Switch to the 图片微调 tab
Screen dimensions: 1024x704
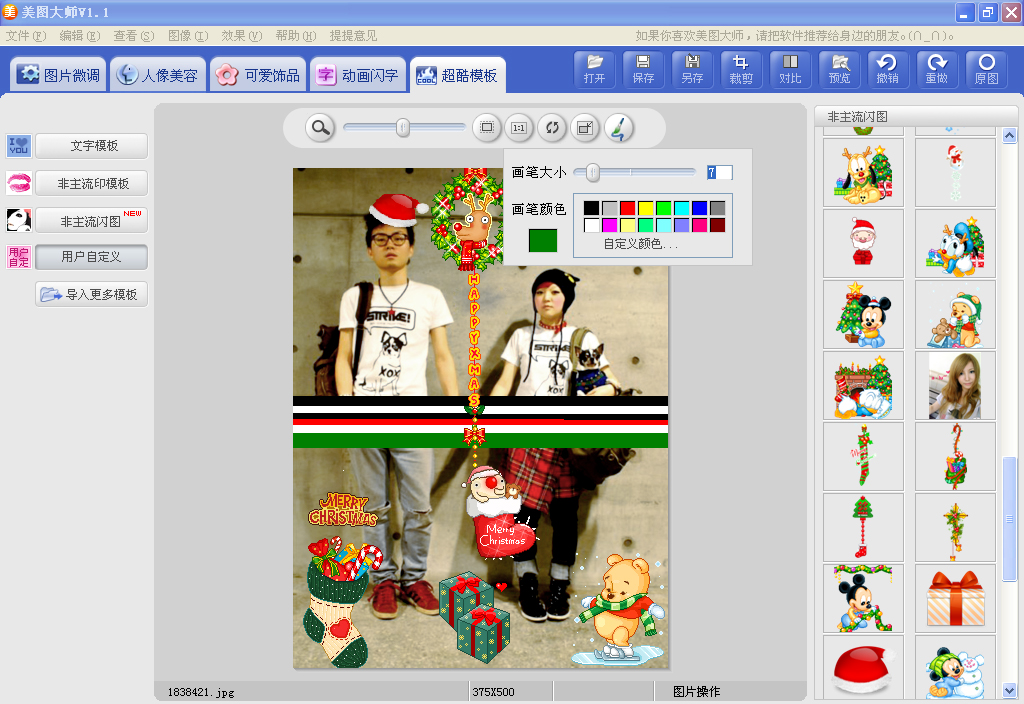tap(58, 75)
